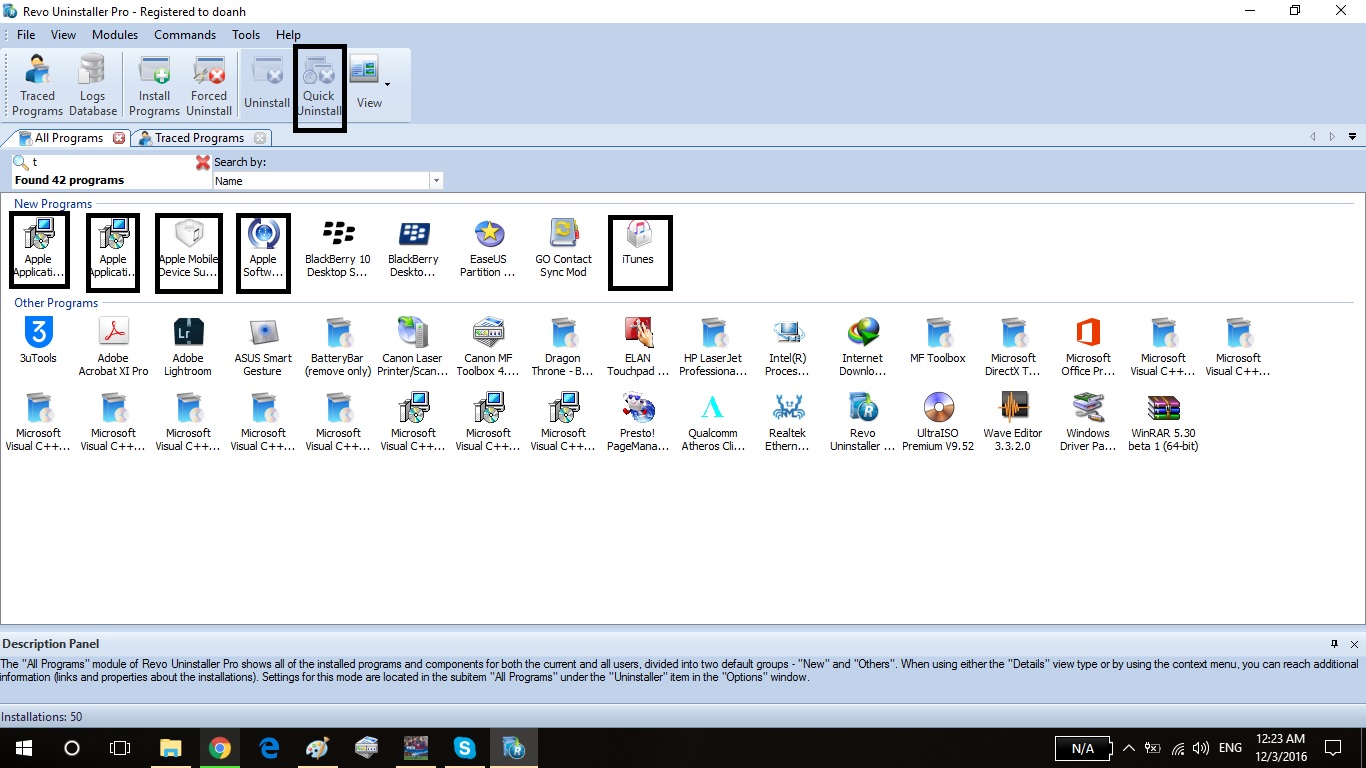Collapse the Other Programs group header
Screen dimensions: 1366x768
coord(56,303)
